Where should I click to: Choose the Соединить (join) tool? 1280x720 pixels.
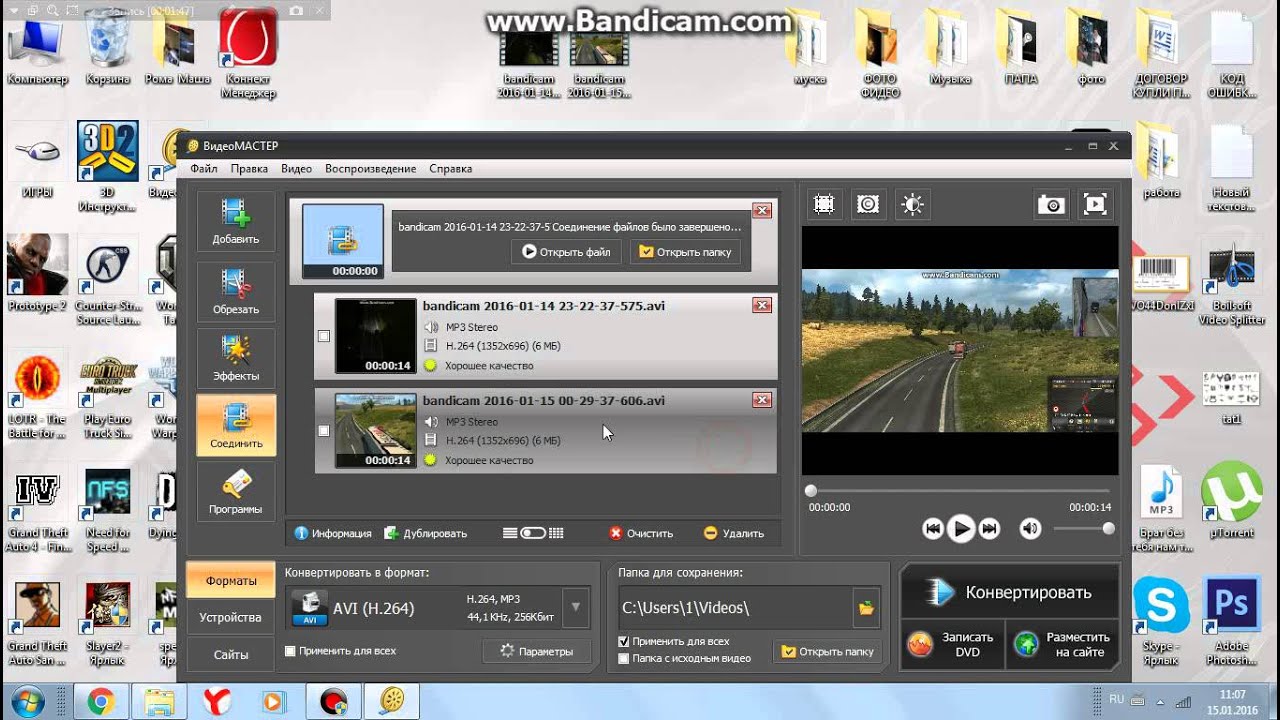(235, 425)
